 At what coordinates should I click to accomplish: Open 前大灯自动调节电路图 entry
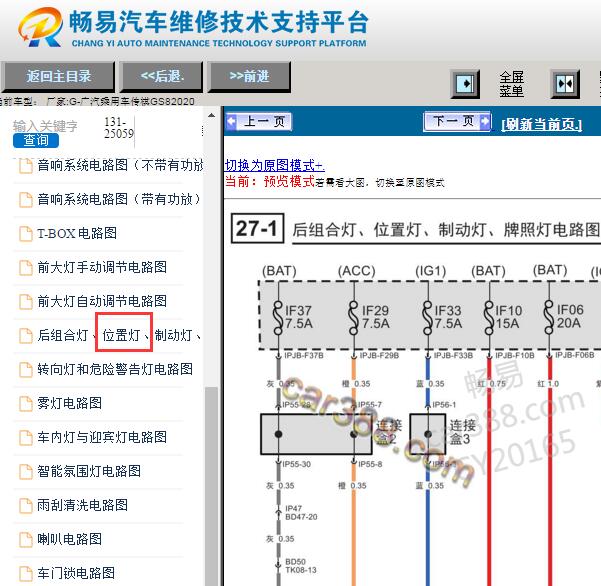tap(102, 301)
